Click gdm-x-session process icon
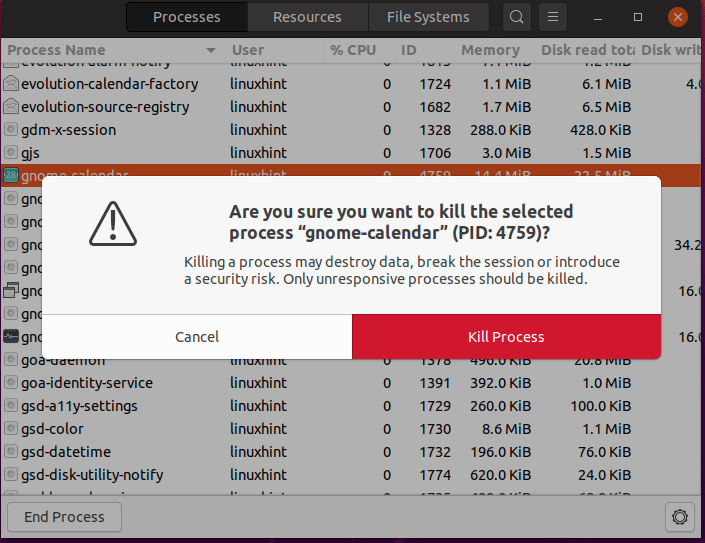705x543 pixels. tap(11, 129)
